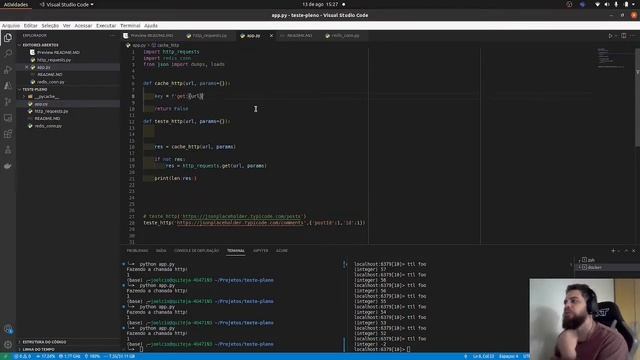This screenshot has width=640, height=360.
Task: Open the Remote Explorer monitor icon
Action: (x=8, y=118)
